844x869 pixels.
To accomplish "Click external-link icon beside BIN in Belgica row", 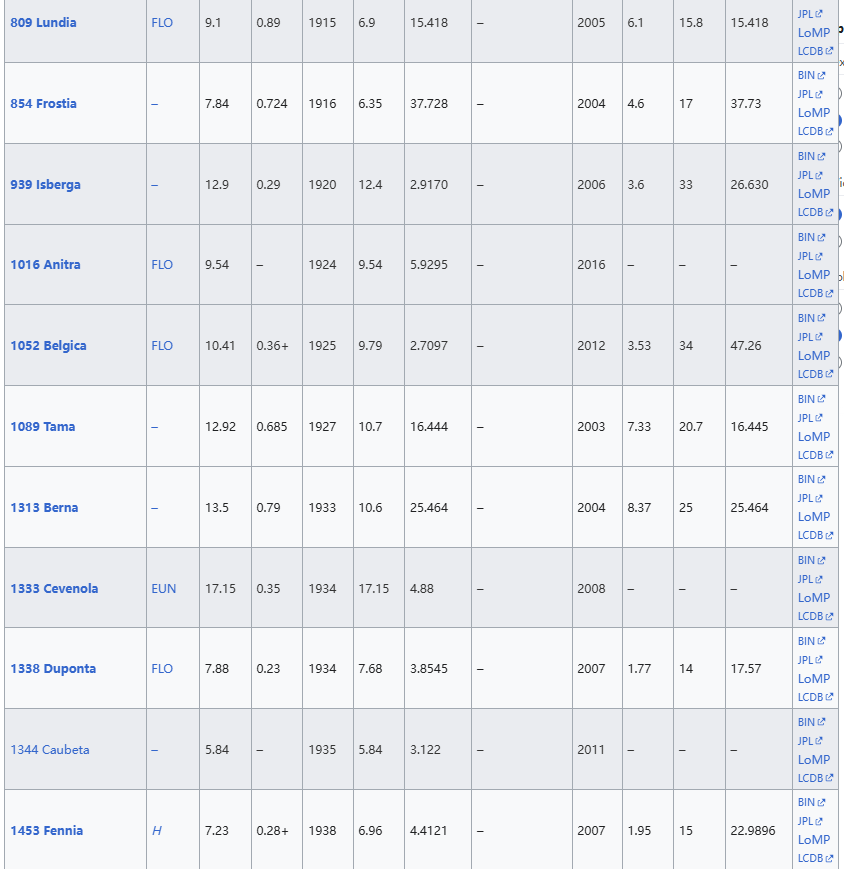I will tap(822, 319).
